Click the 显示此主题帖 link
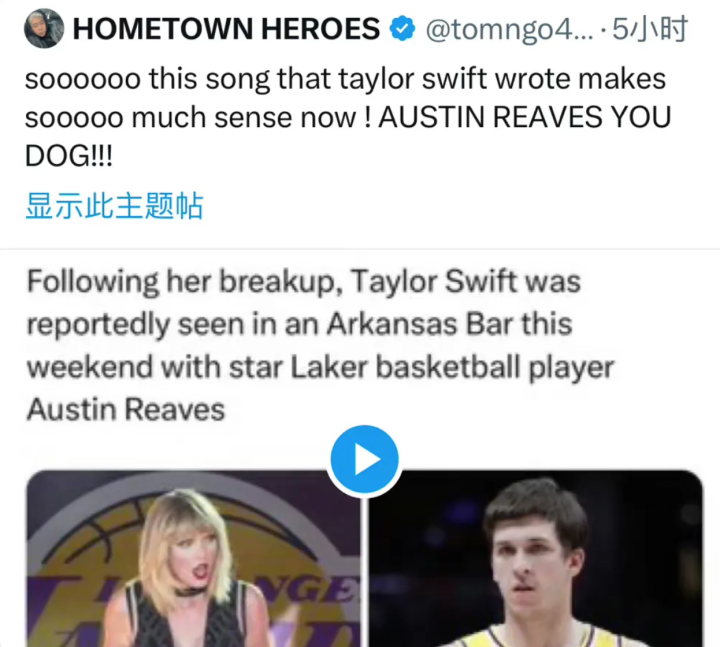Screen dimensions: 720x647 point(114,206)
